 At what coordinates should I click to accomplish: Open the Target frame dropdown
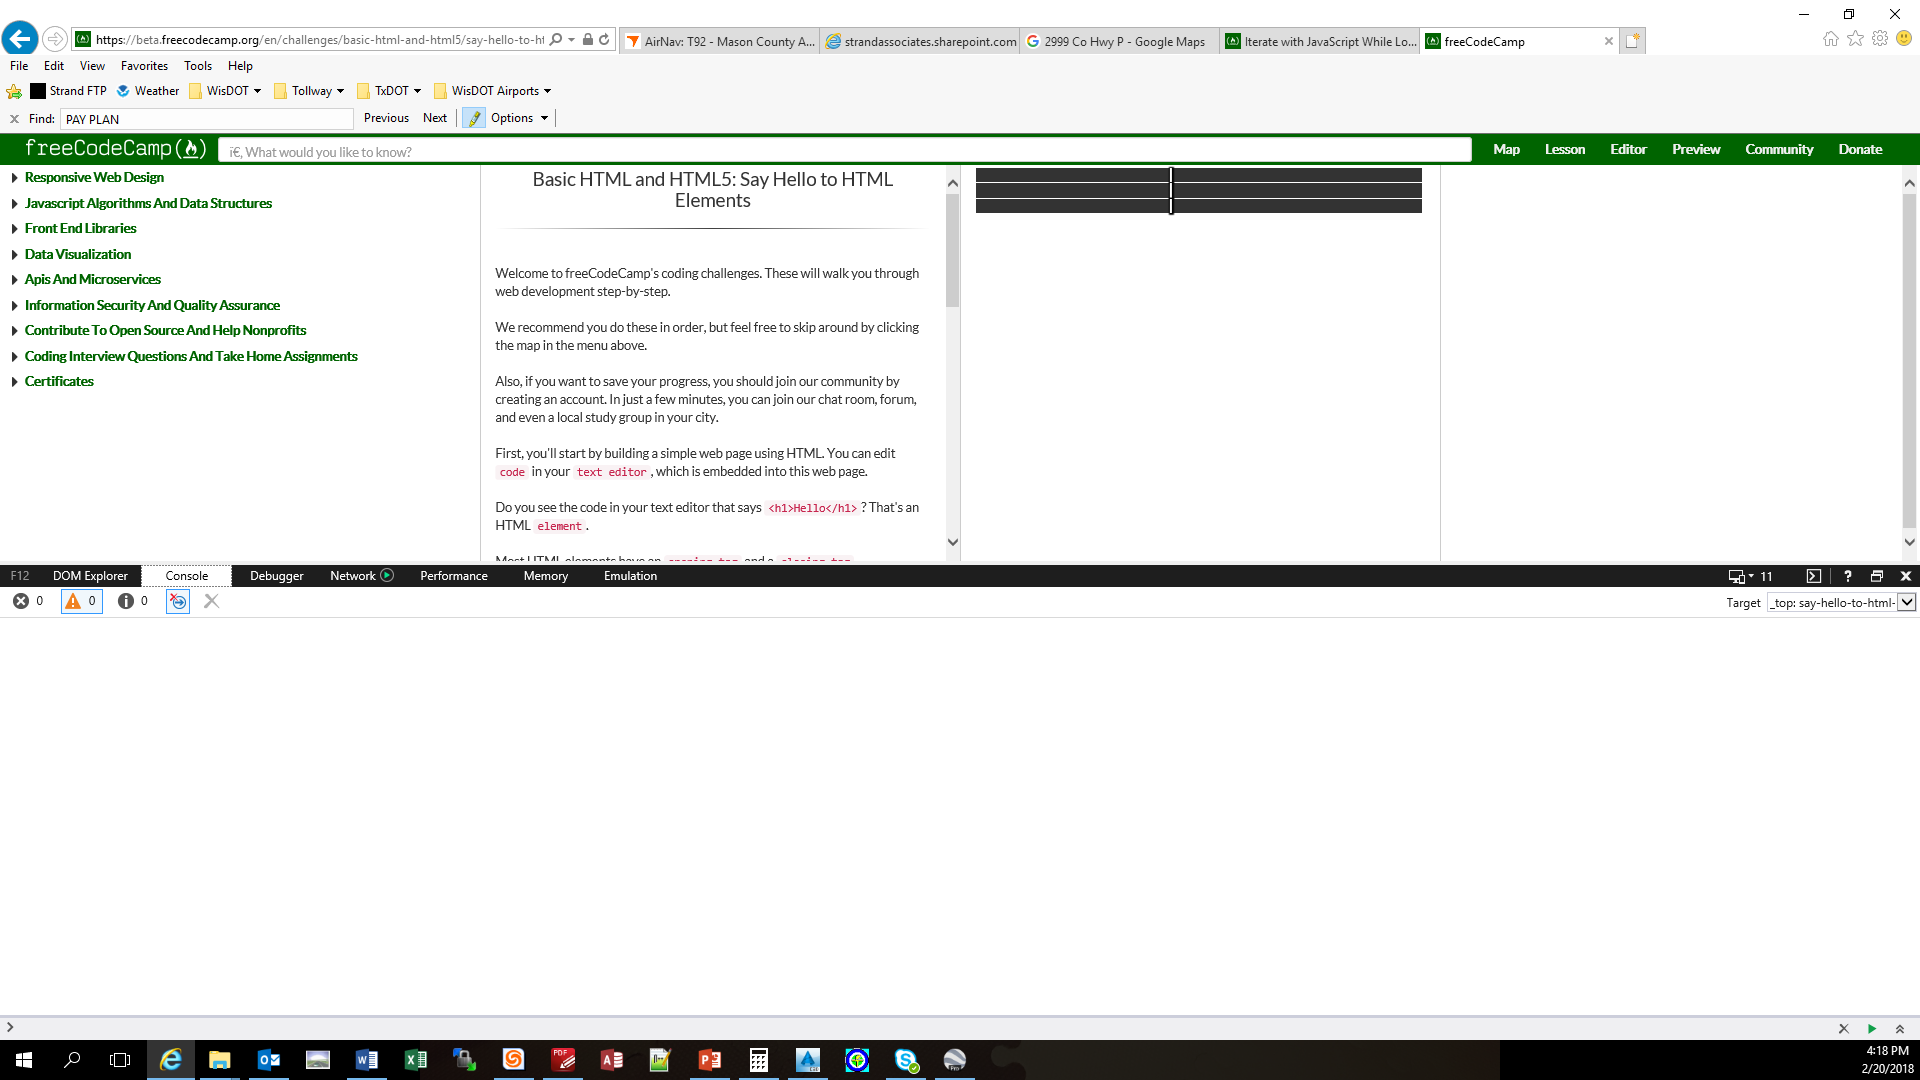(1906, 602)
